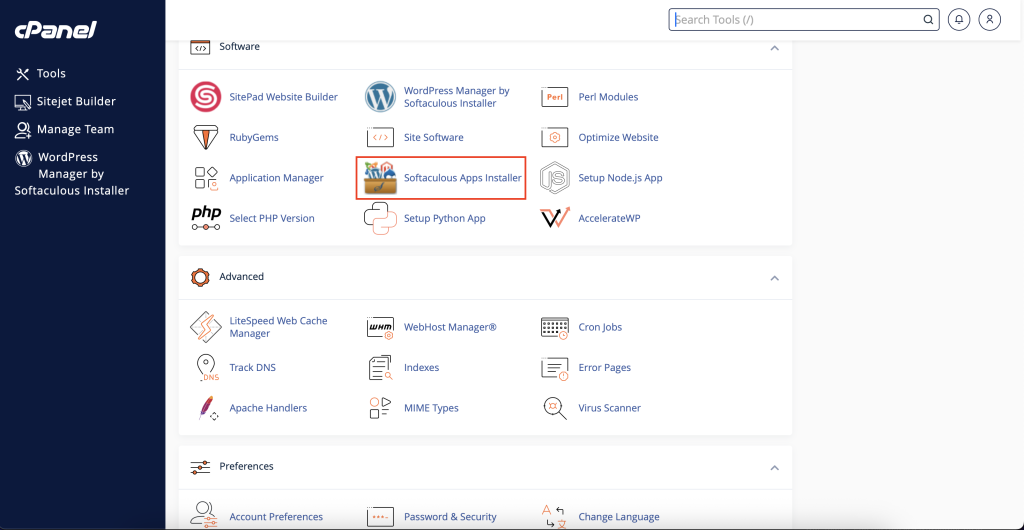Image resolution: width=1024 pixels, height=530 pixels.
Task: Open the user account icon
Action: point(989,20)
